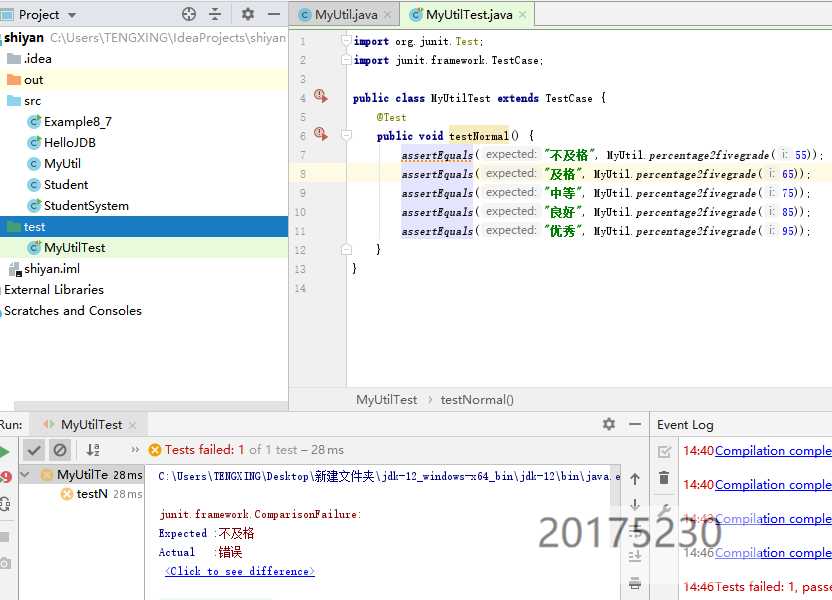Open the Project view dropdown
The width and height of the screenshot is (832, 600).
coord(72,15)
